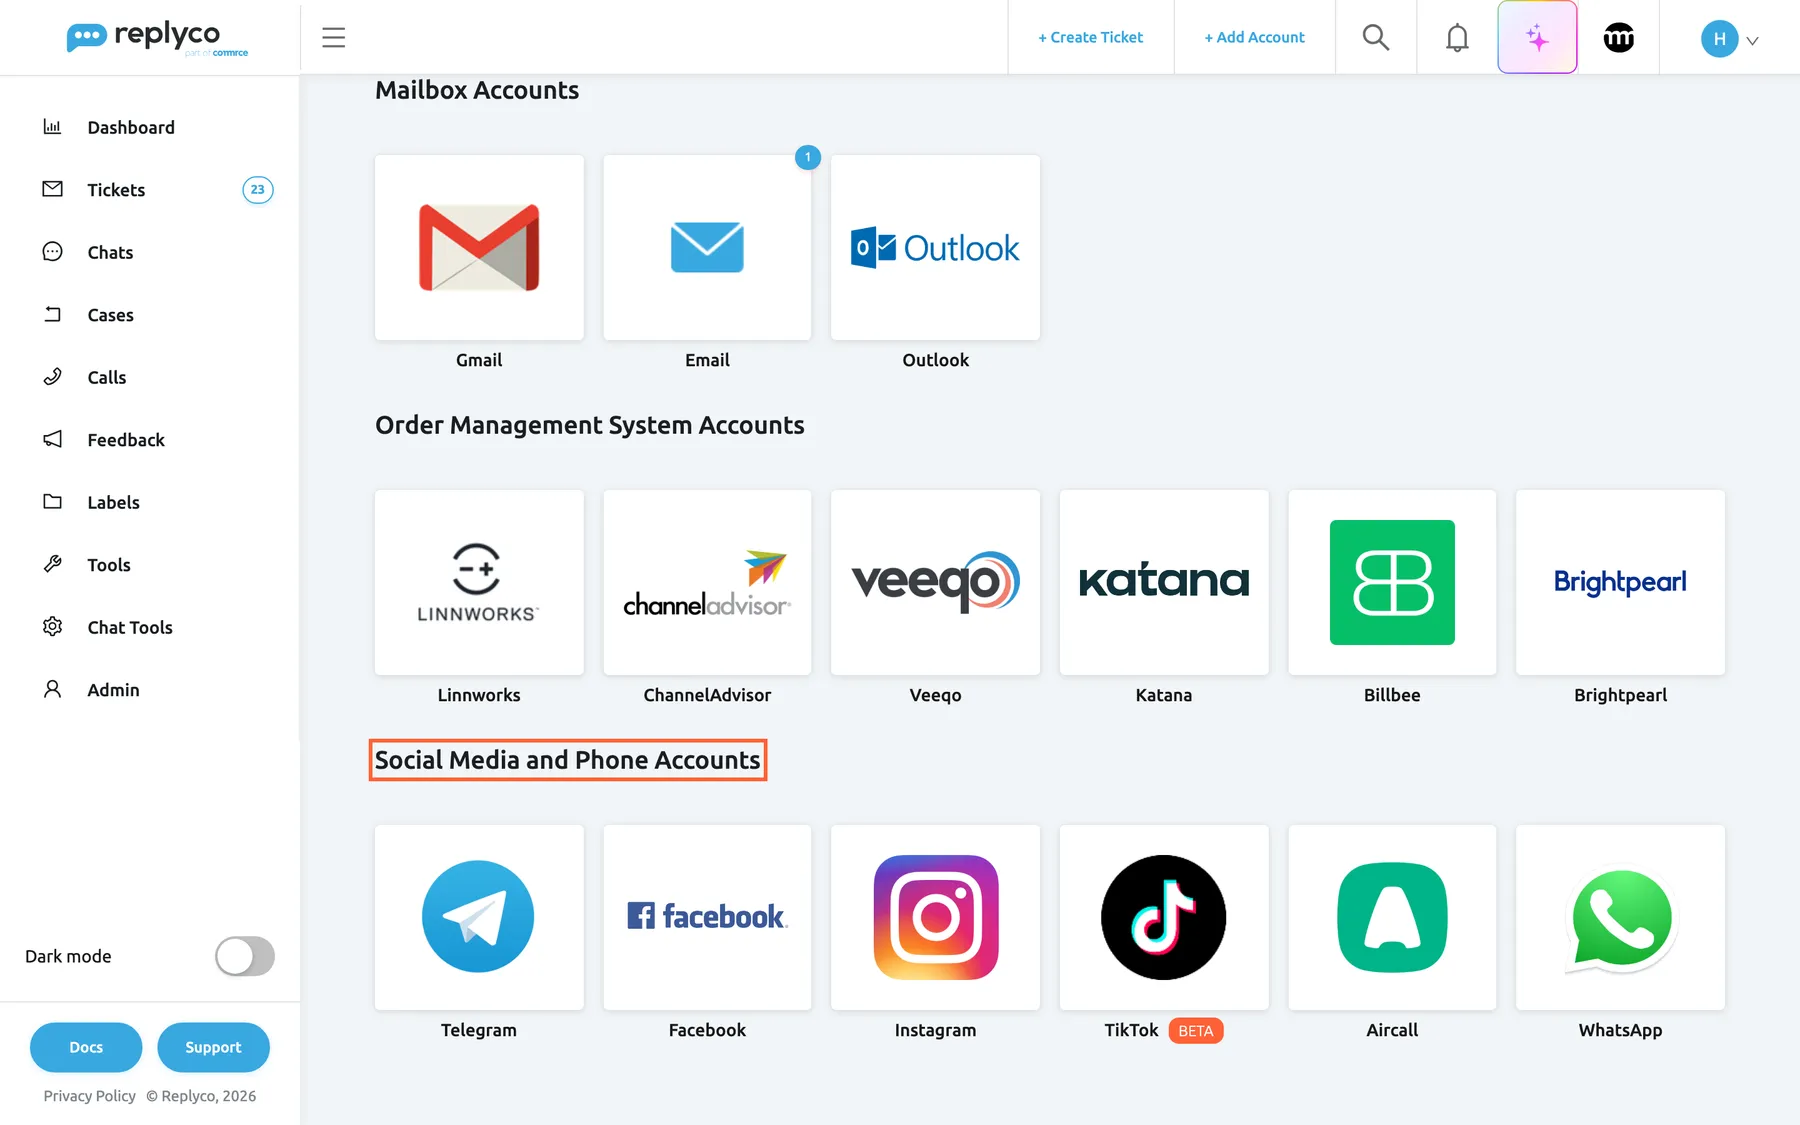Select the Facebook account tile
This screenshot has height=1125, width=1800.
coord(707,917)
